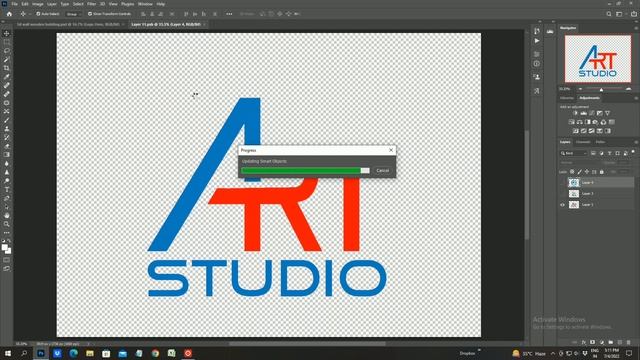The image size is (640, 360).
Task: Hide Layer 1 using its eye icon
Action: point(562,205)
